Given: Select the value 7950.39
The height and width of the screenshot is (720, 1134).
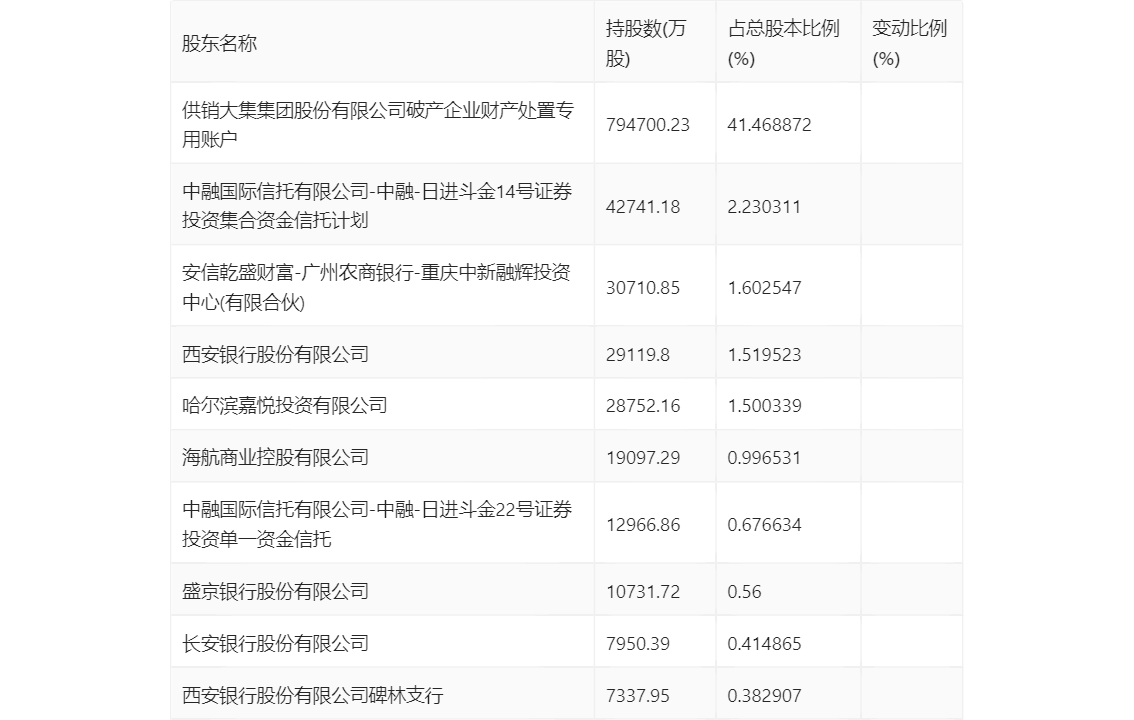Looking at the screenshot, I should pyautogui.click(x=638, y=644).
